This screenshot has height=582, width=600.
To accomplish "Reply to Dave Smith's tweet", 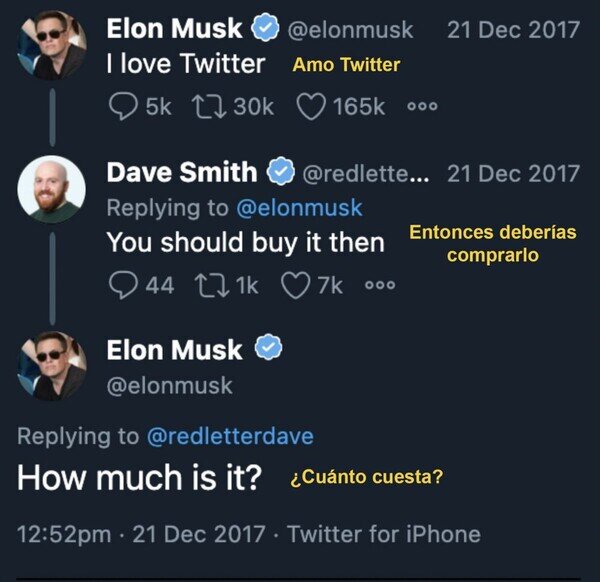I will (x=124, y=286).
